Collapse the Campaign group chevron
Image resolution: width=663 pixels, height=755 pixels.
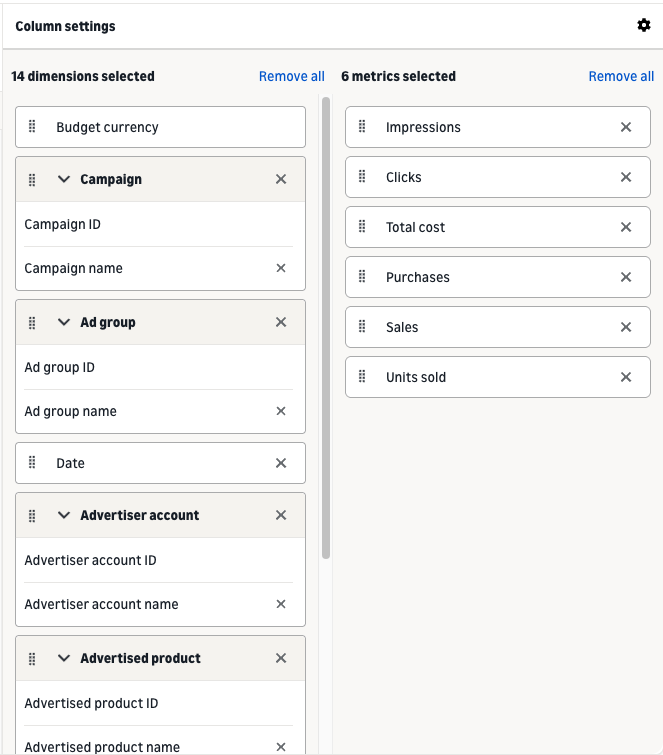pos(64,179)
